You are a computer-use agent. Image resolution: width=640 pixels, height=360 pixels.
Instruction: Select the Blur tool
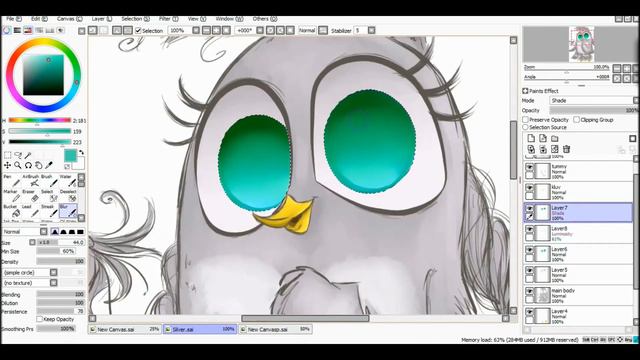click(x=68, y=211)
